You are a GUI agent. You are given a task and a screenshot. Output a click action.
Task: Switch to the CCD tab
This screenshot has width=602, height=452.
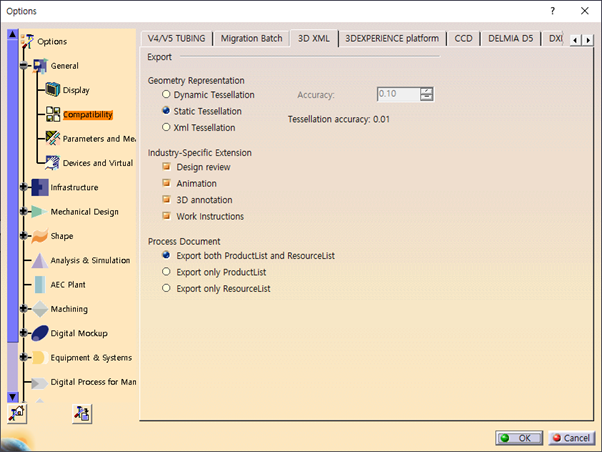coord(463,38)
